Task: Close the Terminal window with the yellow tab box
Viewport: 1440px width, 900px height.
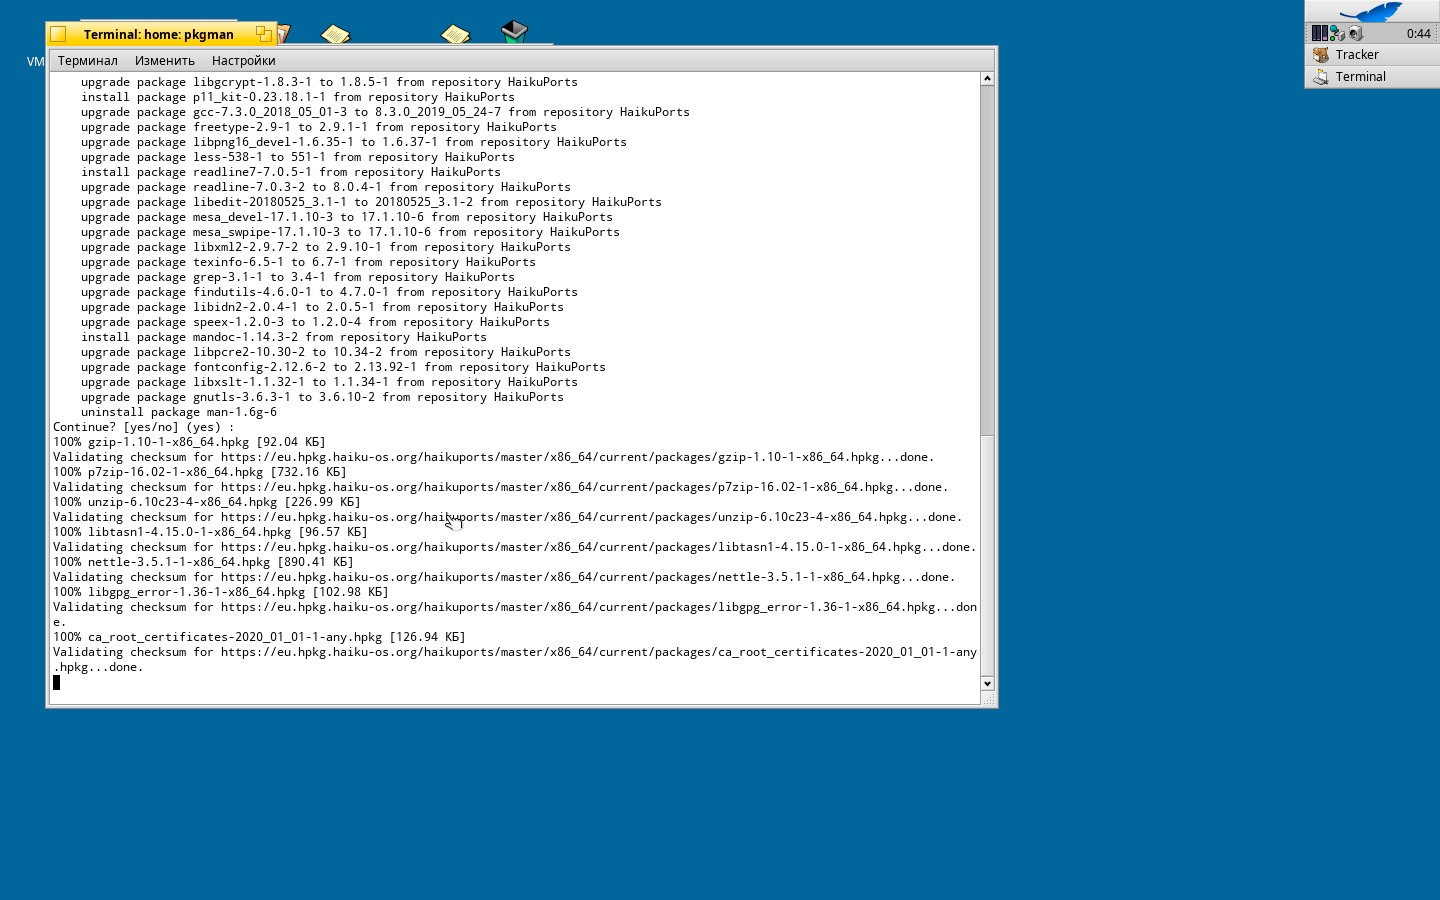Action: (x=58, y=34)
